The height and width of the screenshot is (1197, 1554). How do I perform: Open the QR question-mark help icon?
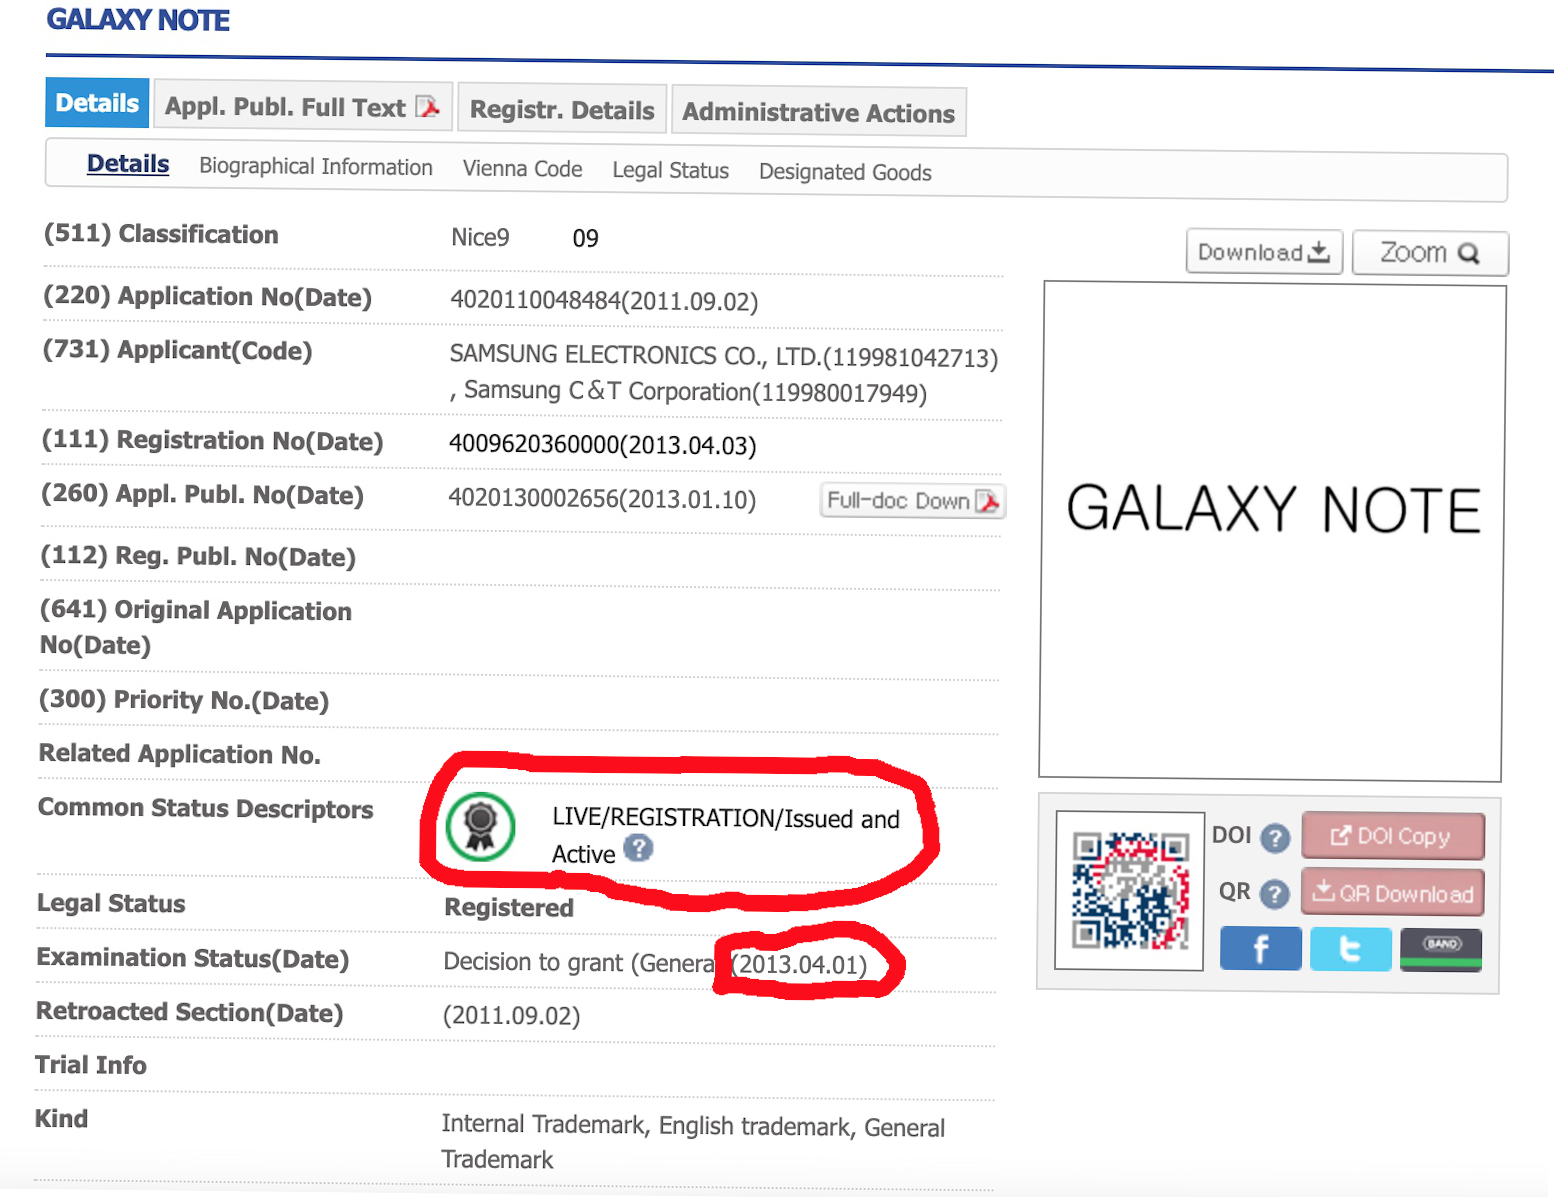pos(1276,894)
